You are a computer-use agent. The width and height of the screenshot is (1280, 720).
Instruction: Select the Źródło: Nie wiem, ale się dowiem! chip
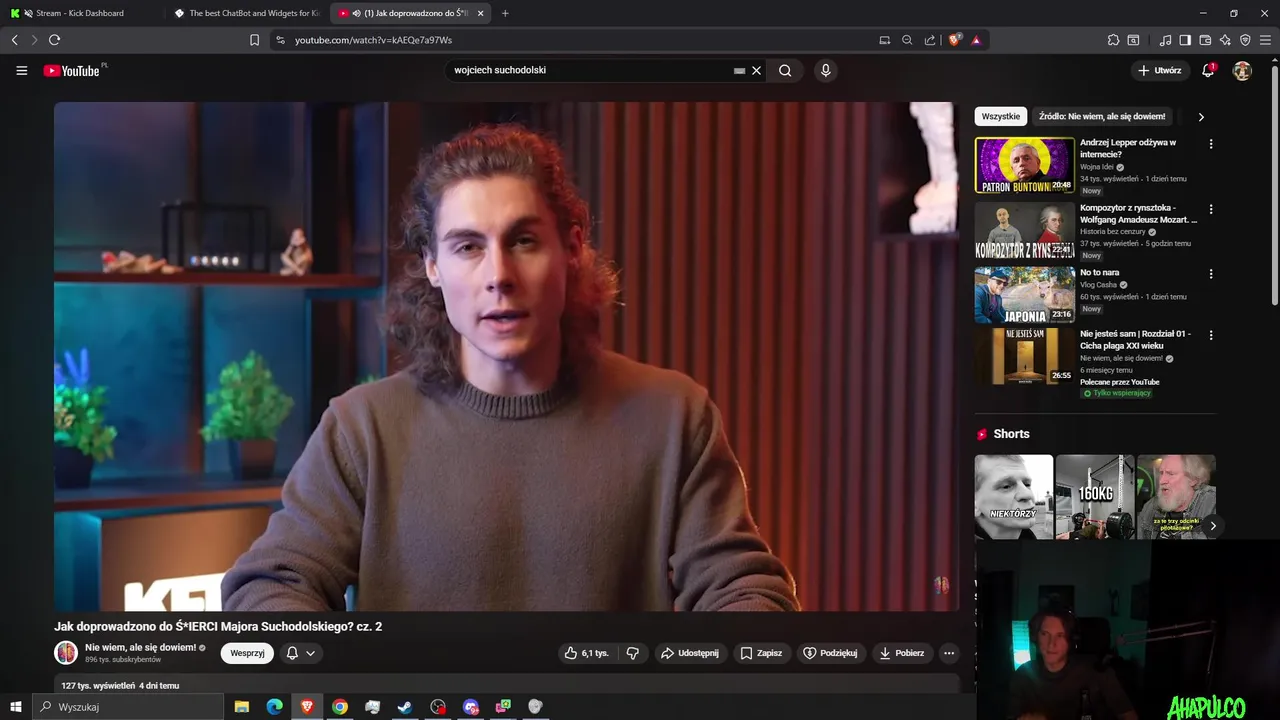click(1102, 116)
